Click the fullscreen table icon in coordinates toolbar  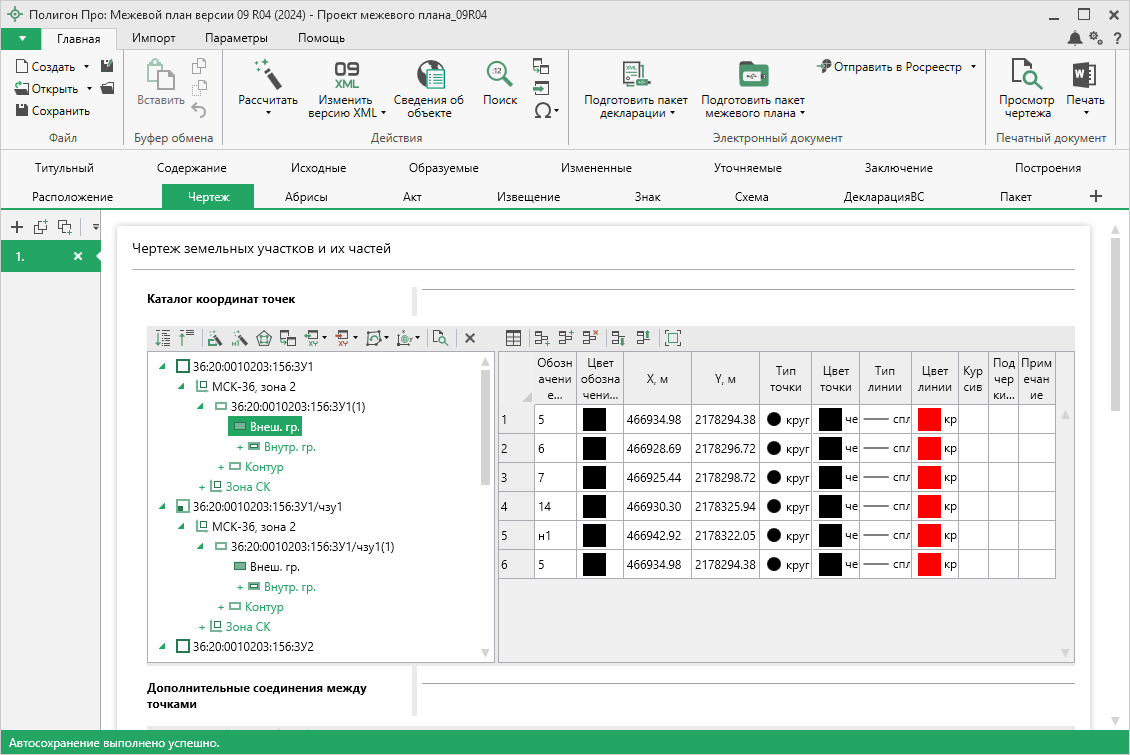pos(673,338)
